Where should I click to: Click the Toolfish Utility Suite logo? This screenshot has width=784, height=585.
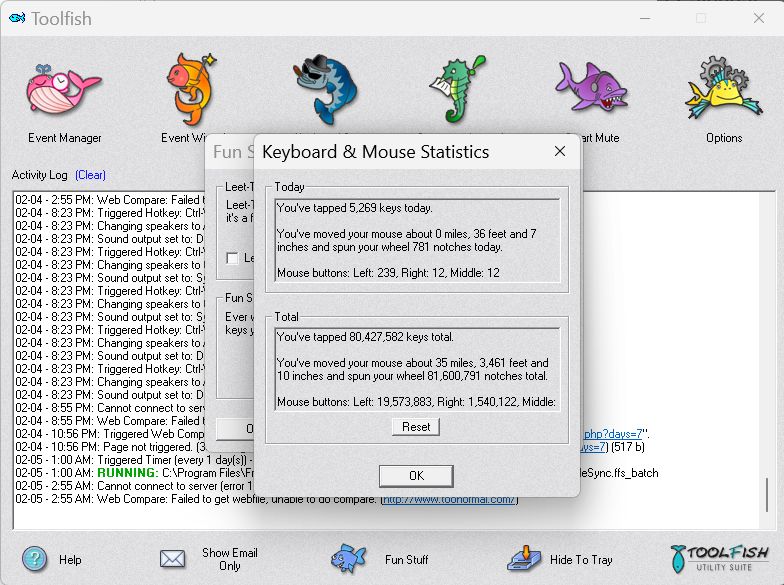[719, 558]
